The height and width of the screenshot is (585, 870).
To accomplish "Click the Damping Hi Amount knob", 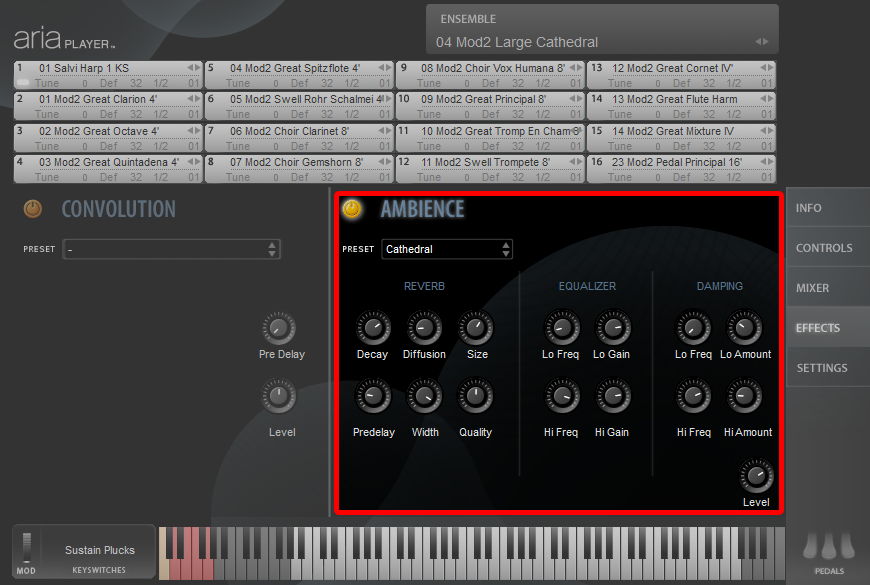I will click(x=746, y=396).
